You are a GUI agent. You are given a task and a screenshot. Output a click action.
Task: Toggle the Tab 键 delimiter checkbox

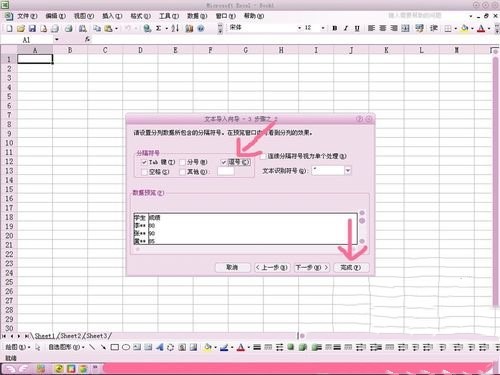point(144,162)
